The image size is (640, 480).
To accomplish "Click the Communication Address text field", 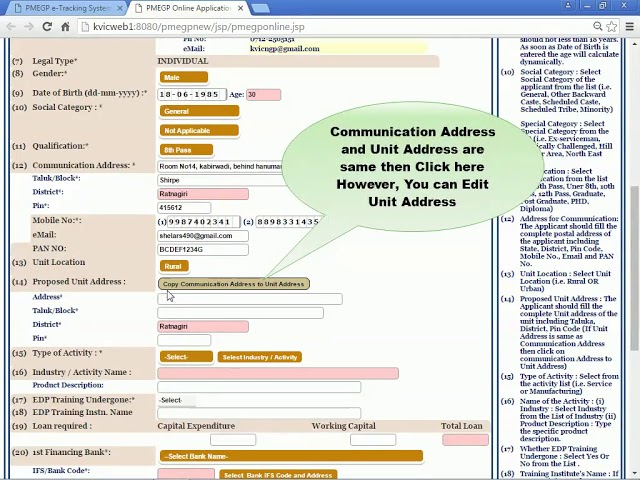I will point(220,167).
